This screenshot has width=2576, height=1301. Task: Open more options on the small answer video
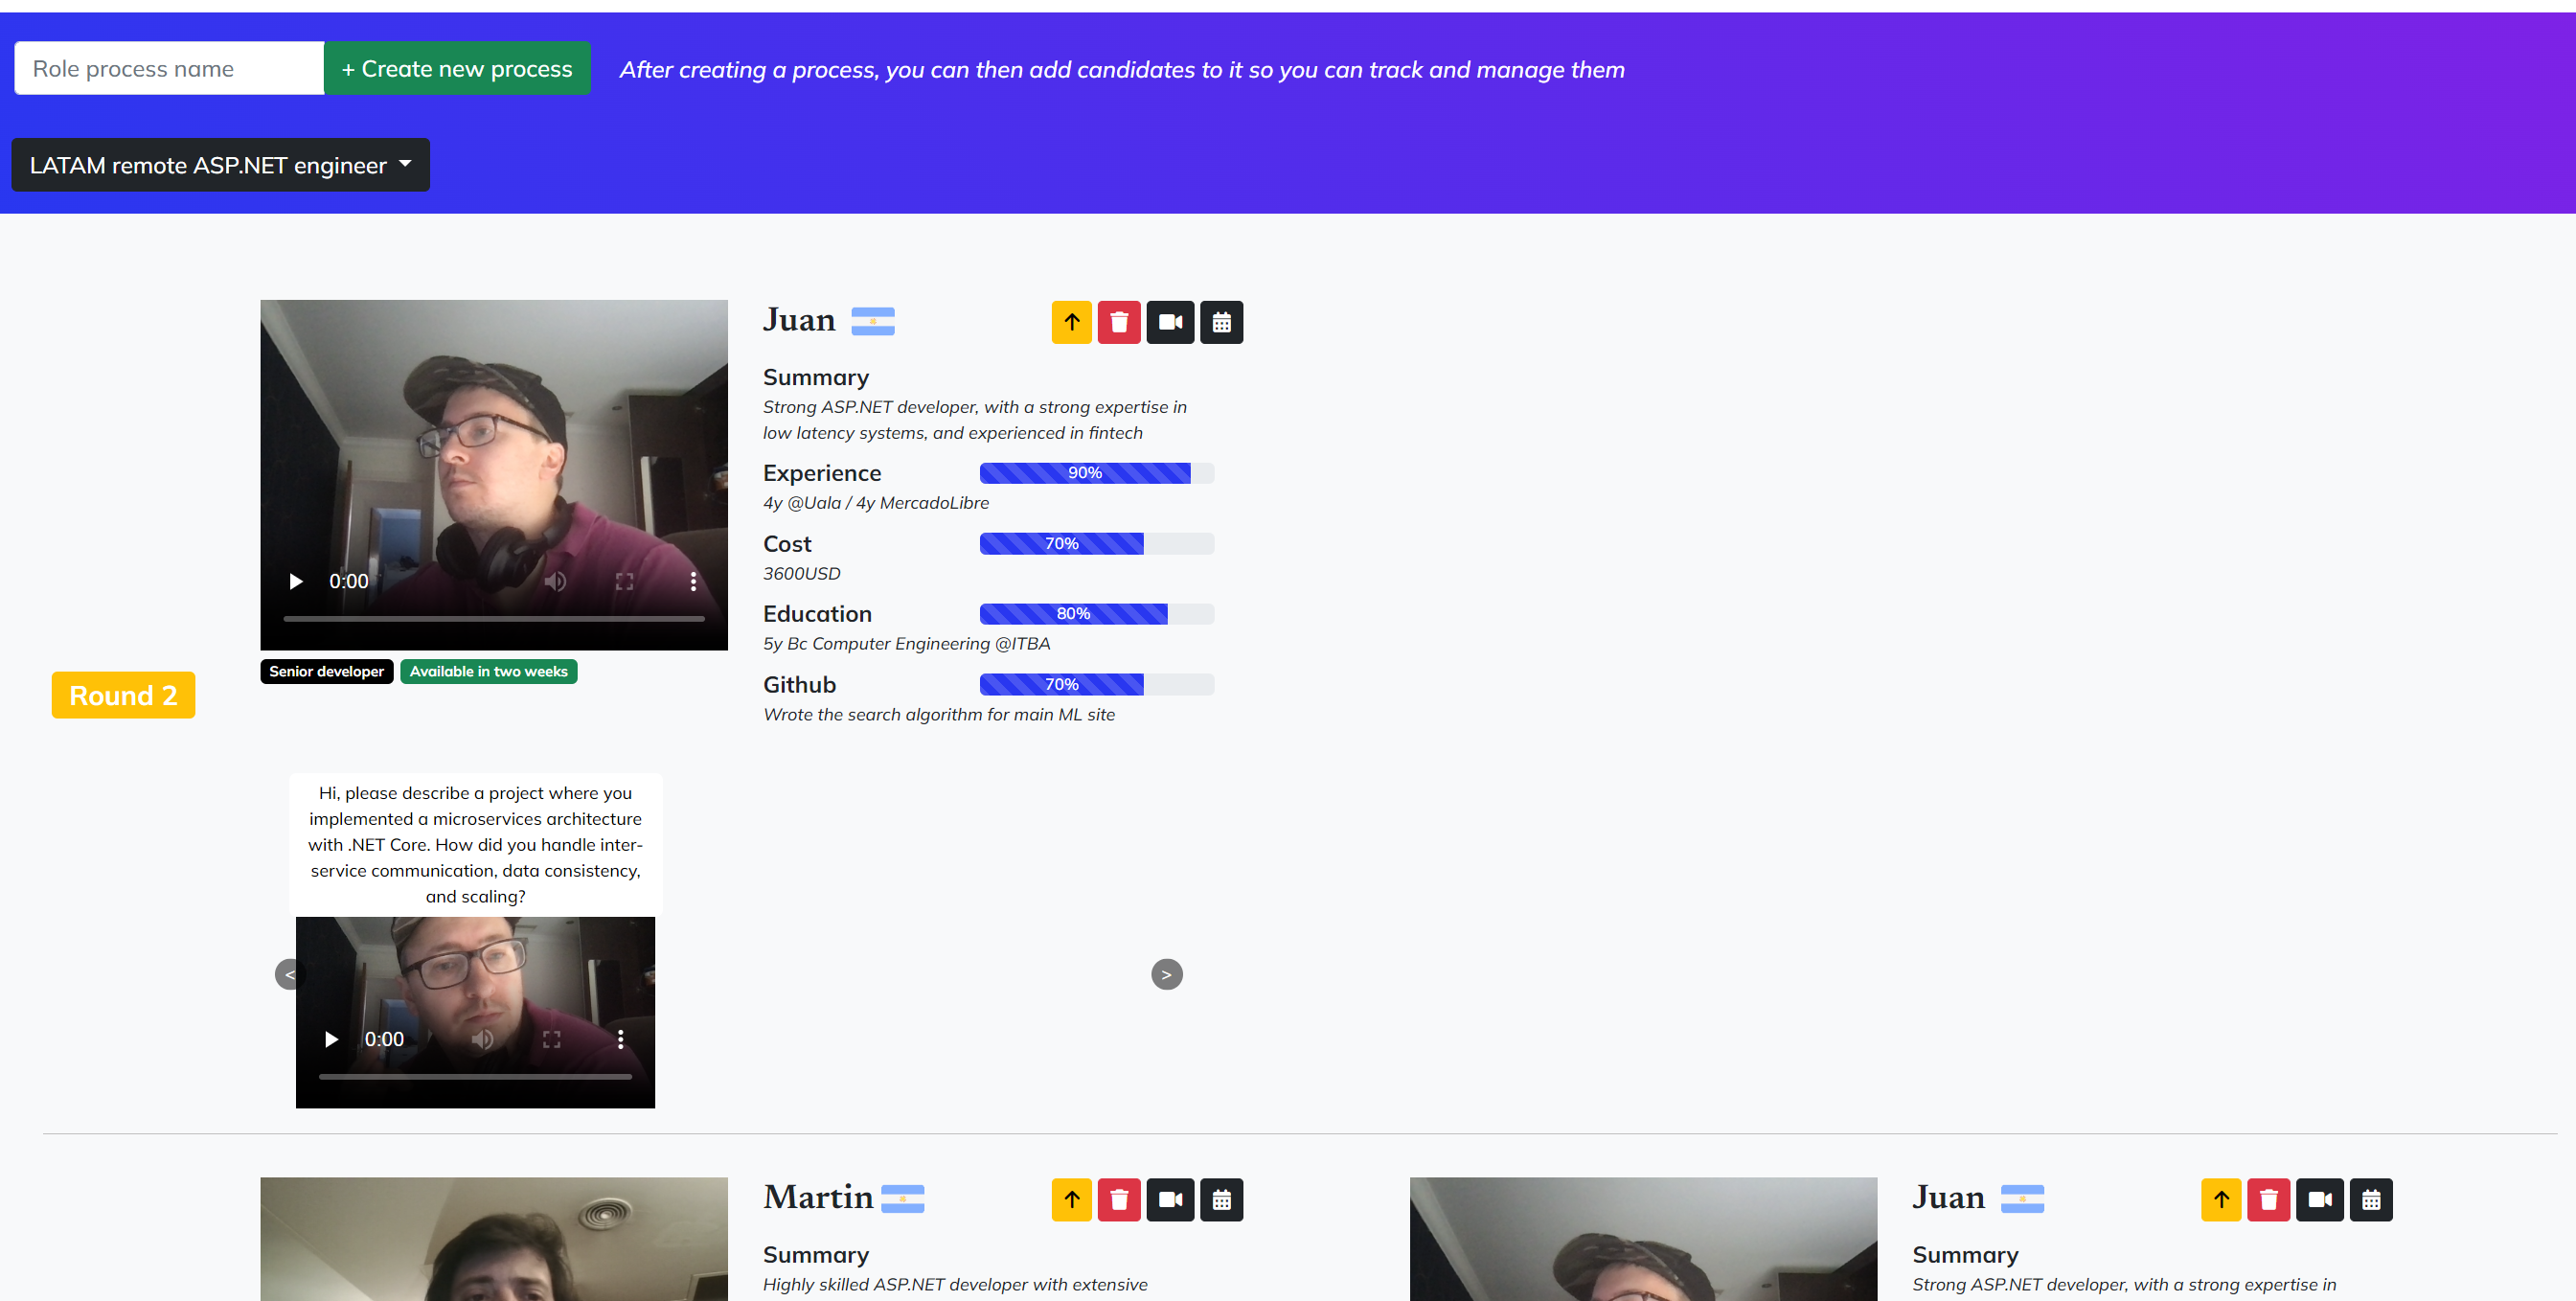point(620,1039)
